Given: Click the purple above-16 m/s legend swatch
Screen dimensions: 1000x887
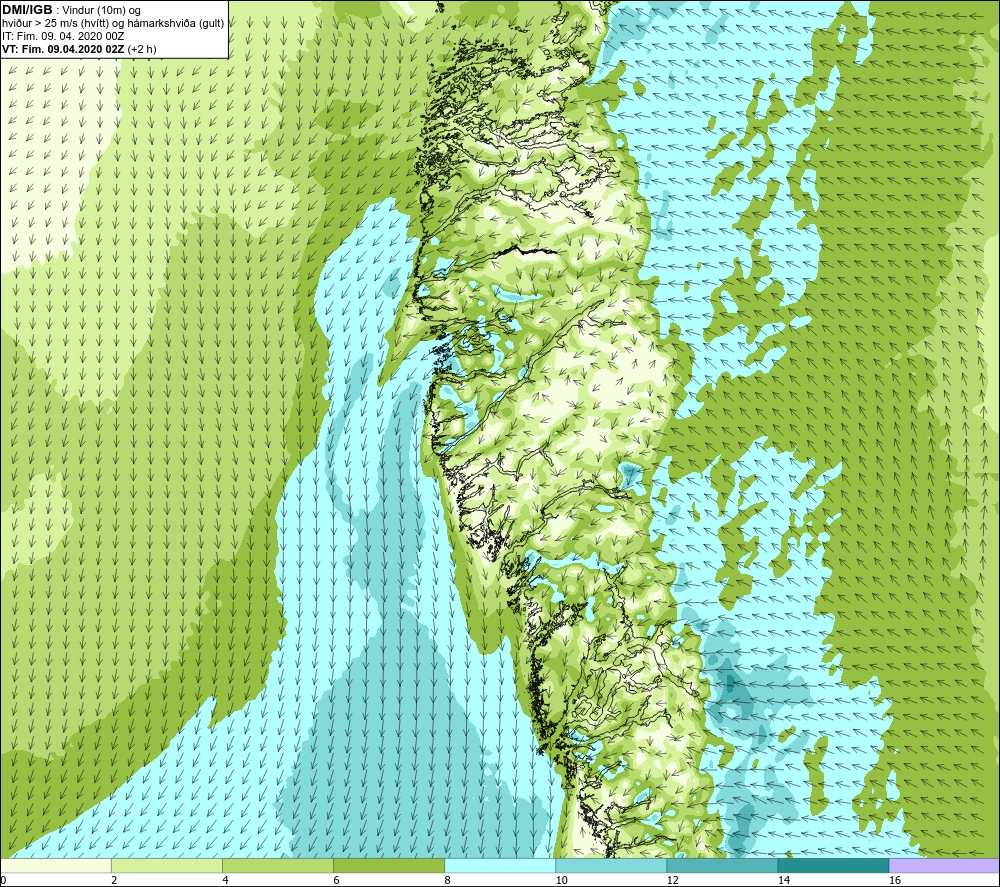Looking at the screenshot, I should coord(944,866).
